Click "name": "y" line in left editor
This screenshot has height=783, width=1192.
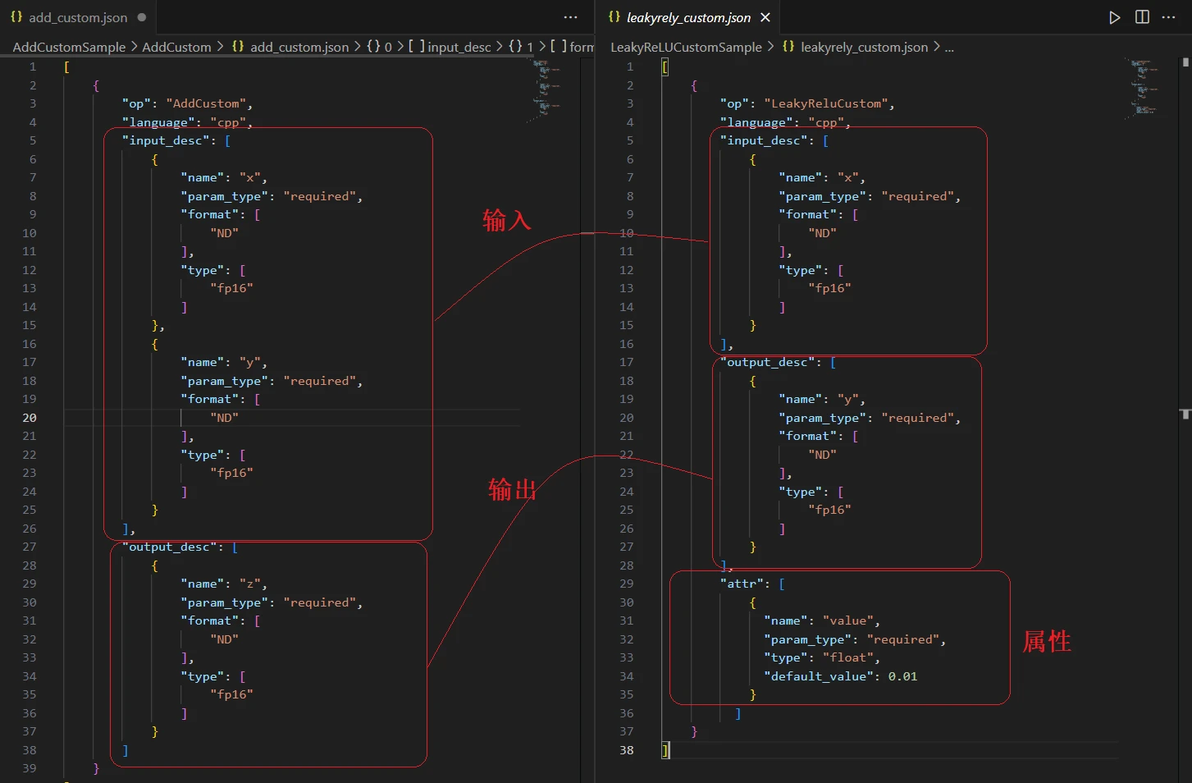(x=224, y=363)
